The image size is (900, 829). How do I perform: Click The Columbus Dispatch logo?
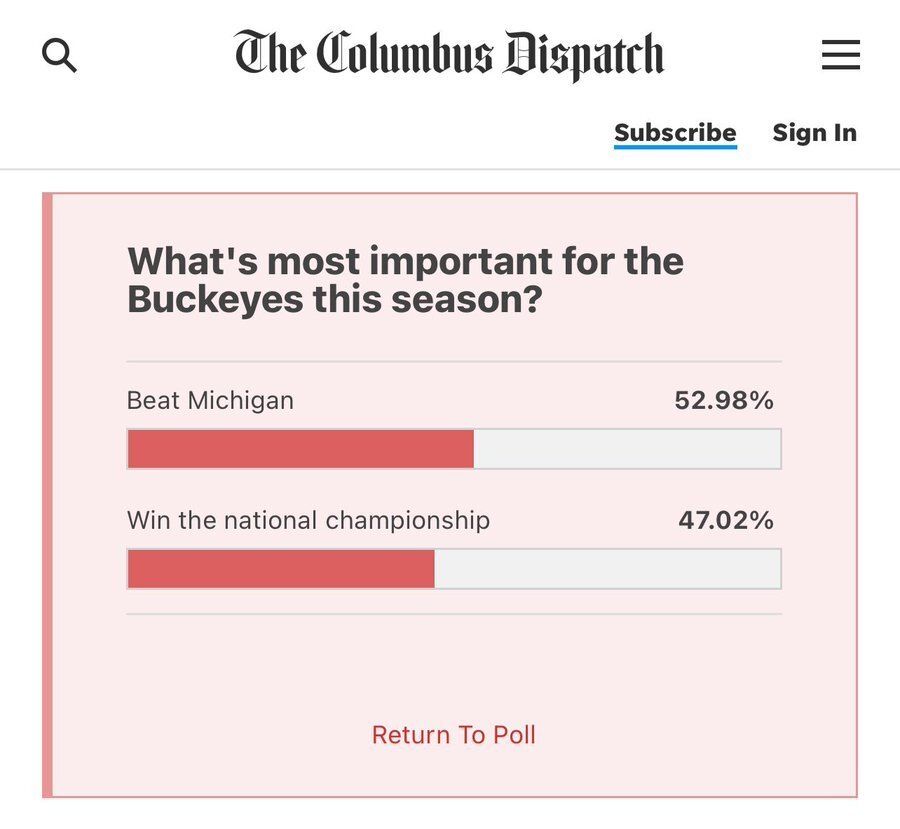coord(449,55)
